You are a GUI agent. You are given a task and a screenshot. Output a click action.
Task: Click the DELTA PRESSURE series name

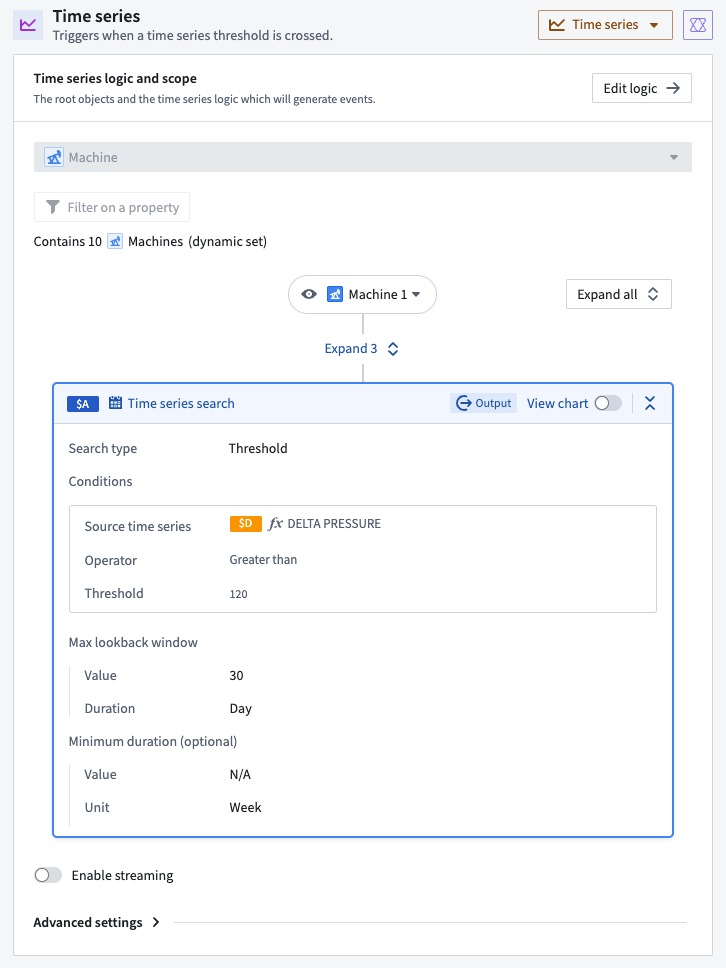click(334, 524)
